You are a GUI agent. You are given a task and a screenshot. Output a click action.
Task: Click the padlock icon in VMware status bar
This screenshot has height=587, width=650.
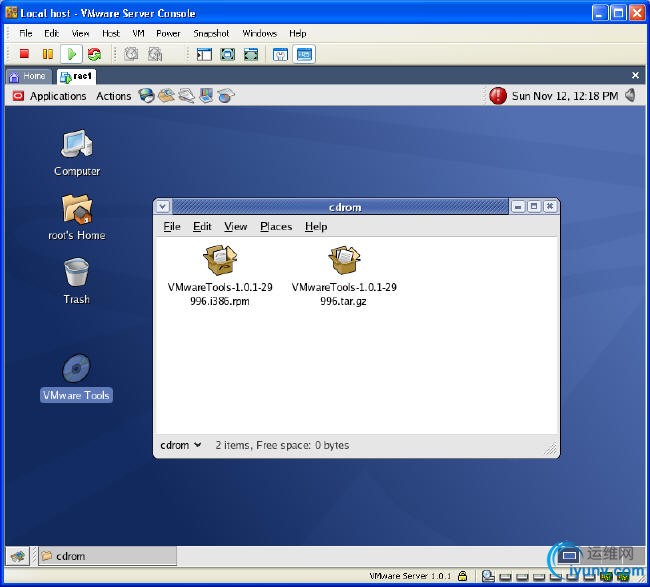pos(463,576)
